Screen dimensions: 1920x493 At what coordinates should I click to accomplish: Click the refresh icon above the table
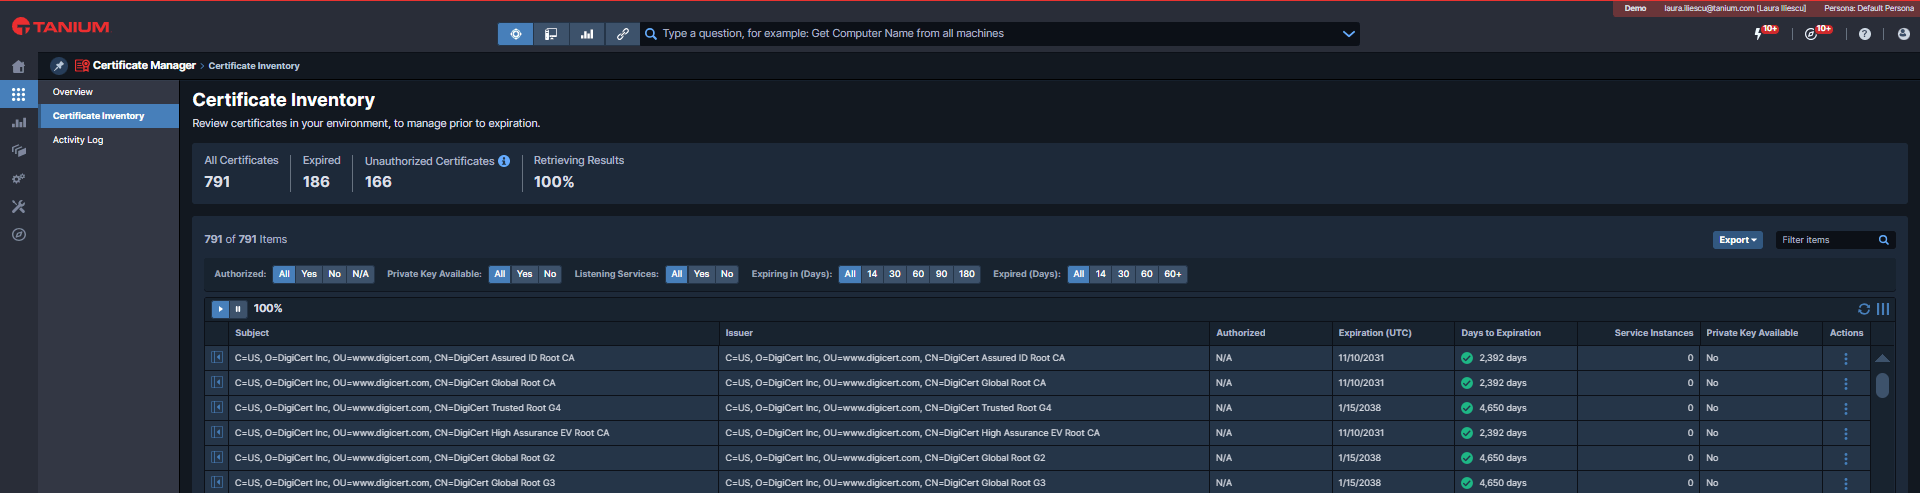[x=1864, y=309]
